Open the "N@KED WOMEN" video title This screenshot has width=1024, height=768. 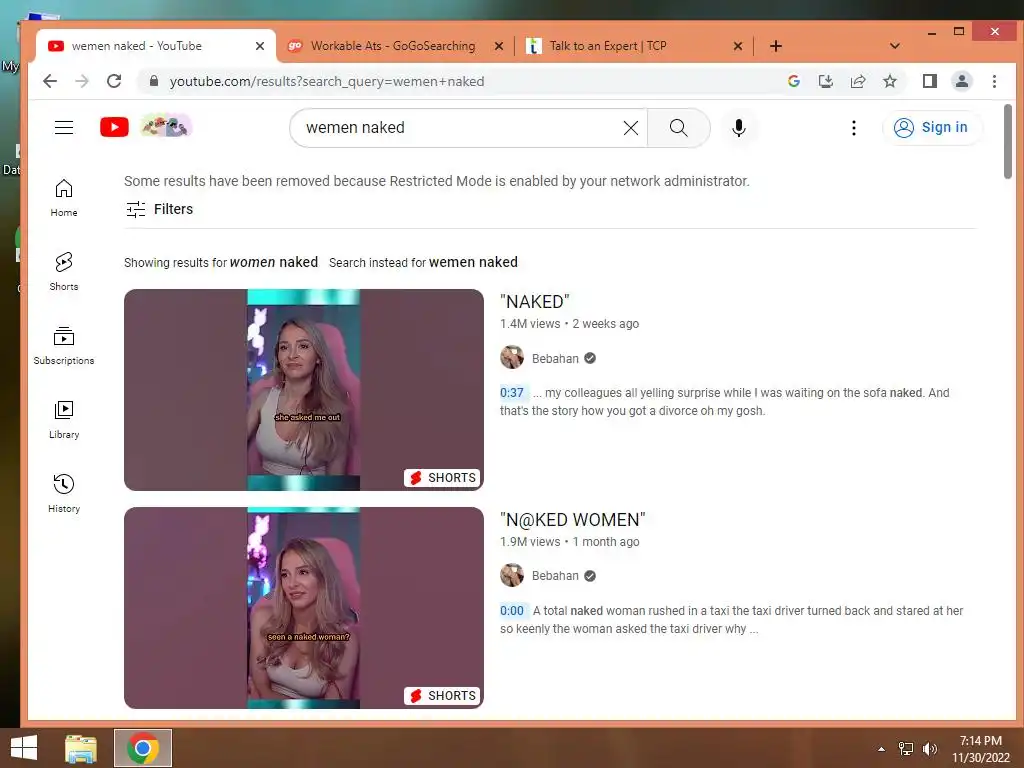point(572,520)
